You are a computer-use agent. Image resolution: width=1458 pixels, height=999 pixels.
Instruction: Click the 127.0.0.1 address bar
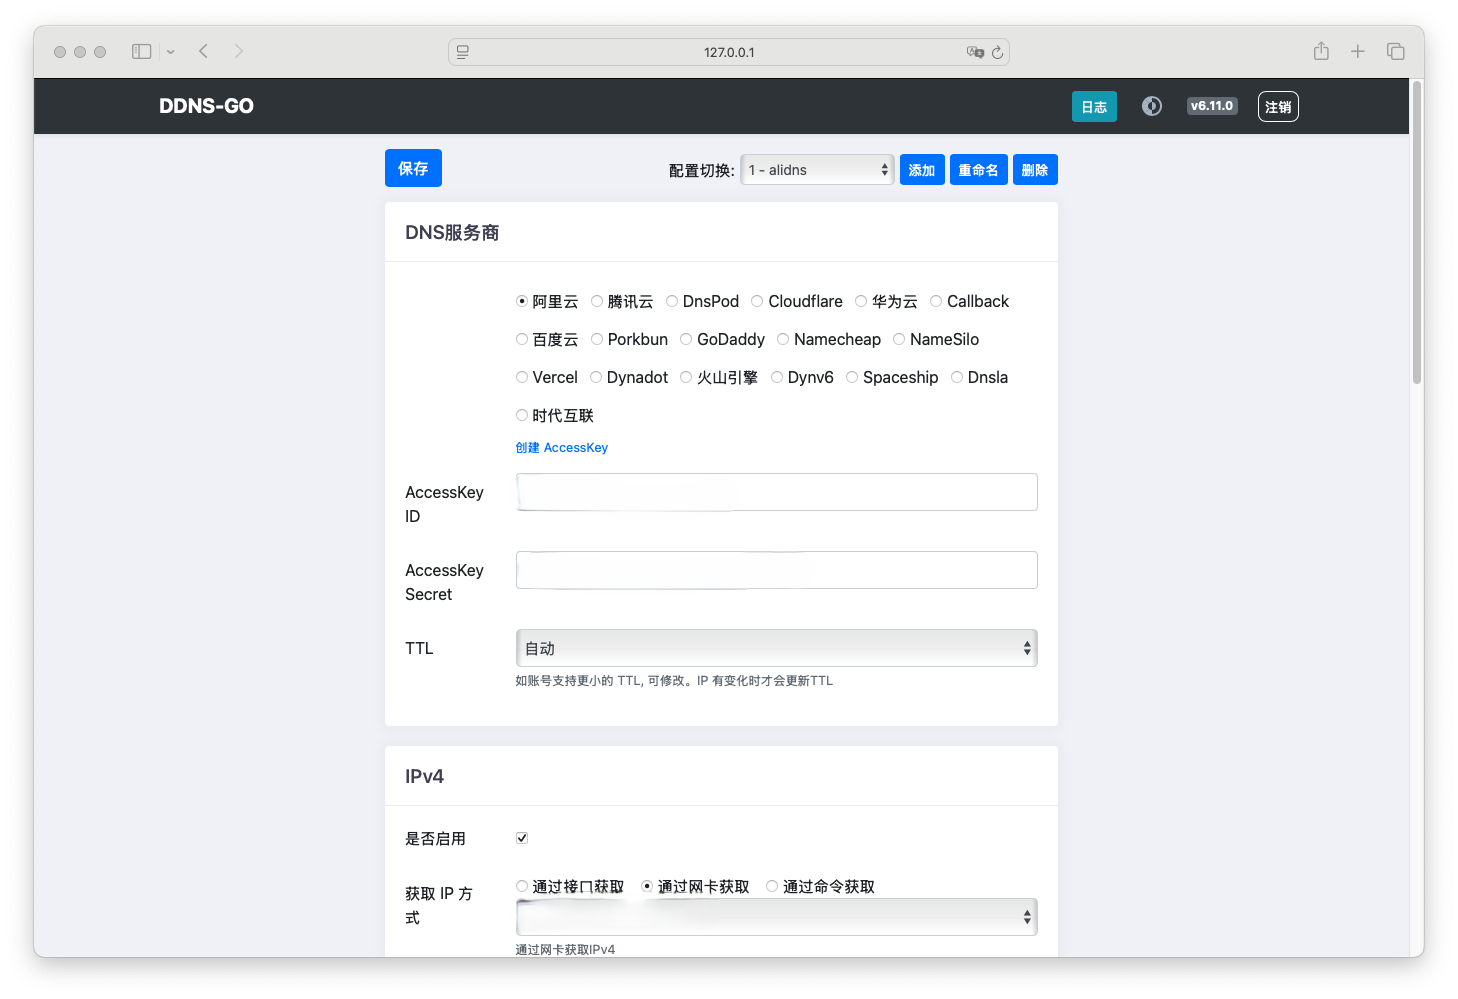729,52
